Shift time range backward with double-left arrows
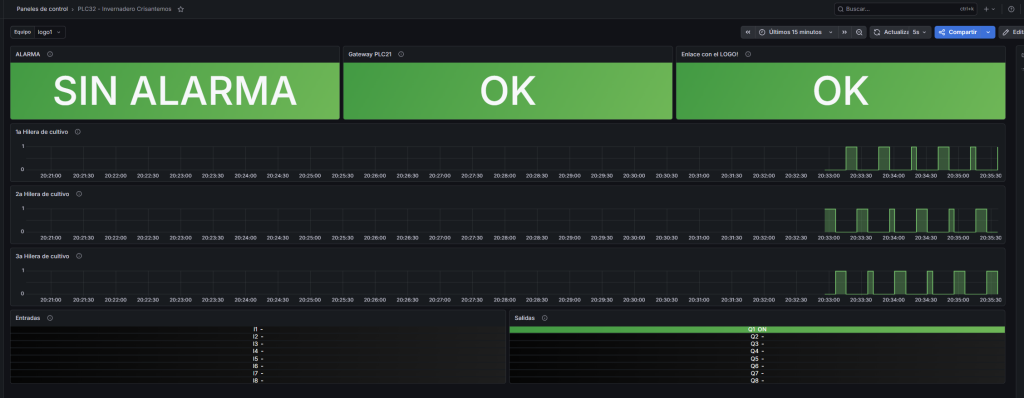This screenshot has width=1024, height=398. [x=748, y=32]
